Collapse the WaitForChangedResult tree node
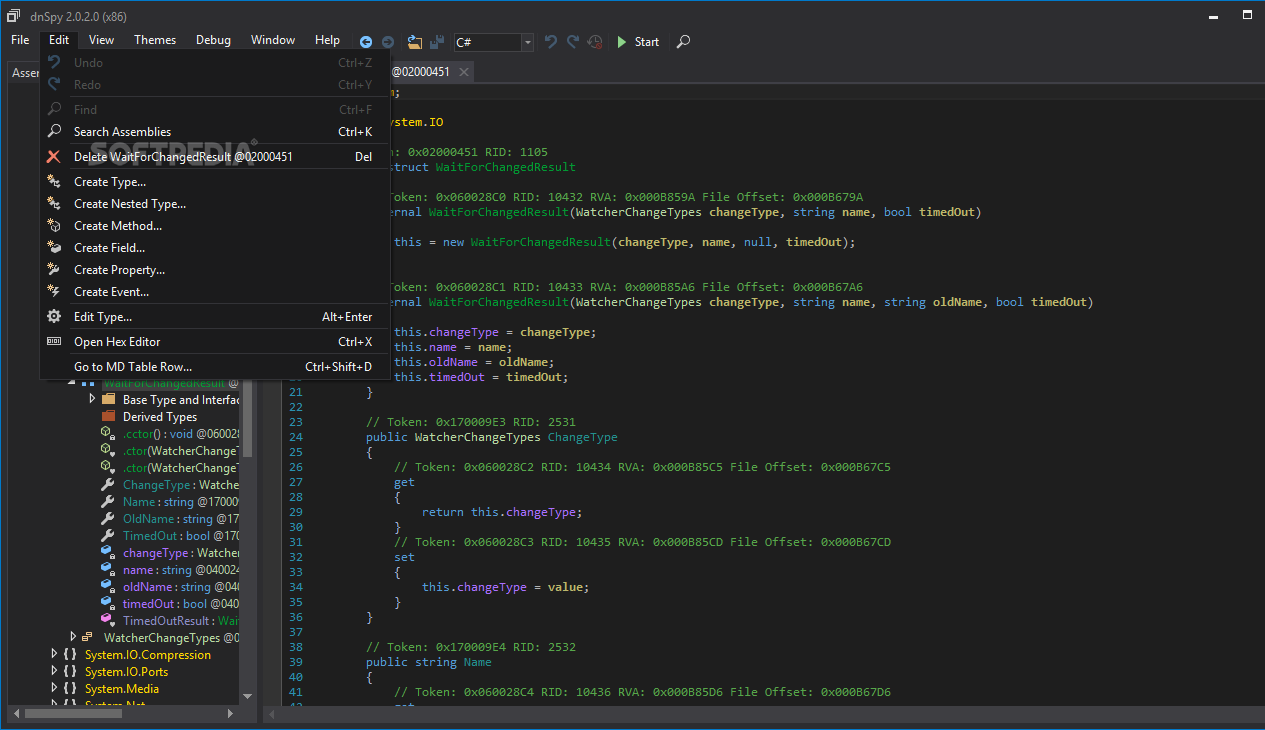Viewport: 1265px width, 730px height. (x=73, y=383)
